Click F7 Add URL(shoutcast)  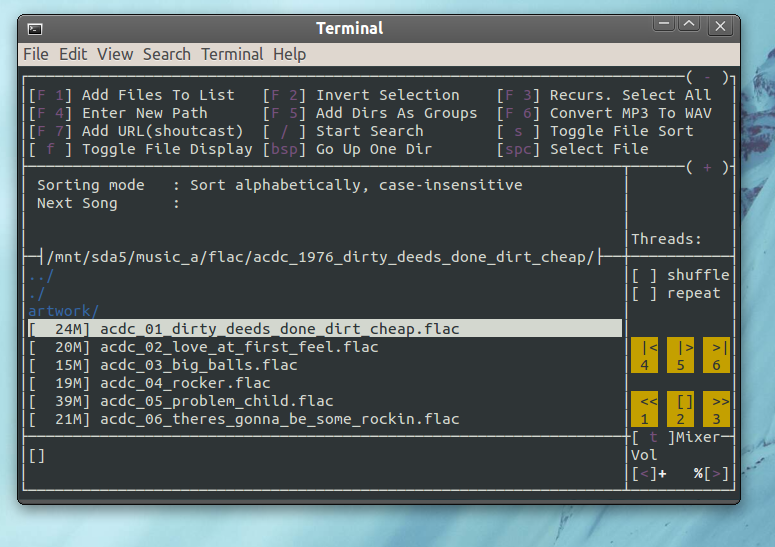[136, 131]
